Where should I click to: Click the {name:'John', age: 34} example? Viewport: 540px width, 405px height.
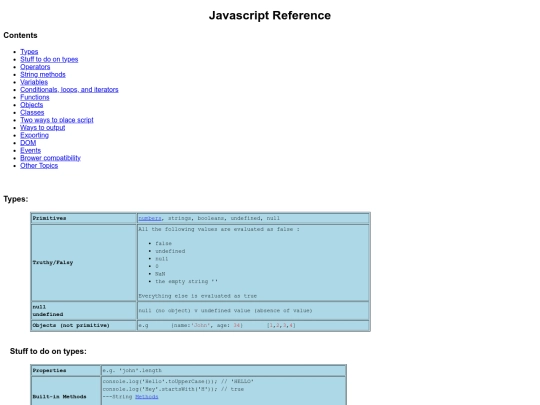click(x=207, y=325)
